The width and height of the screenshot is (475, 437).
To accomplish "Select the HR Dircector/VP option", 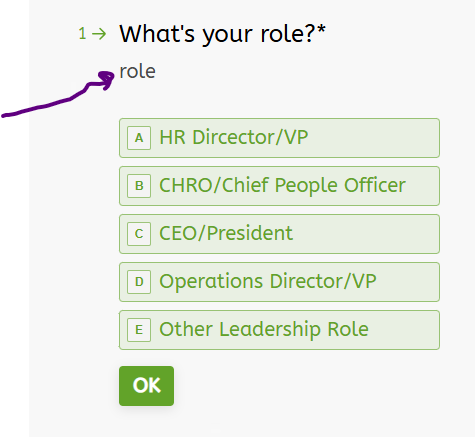I will point(279,138).
